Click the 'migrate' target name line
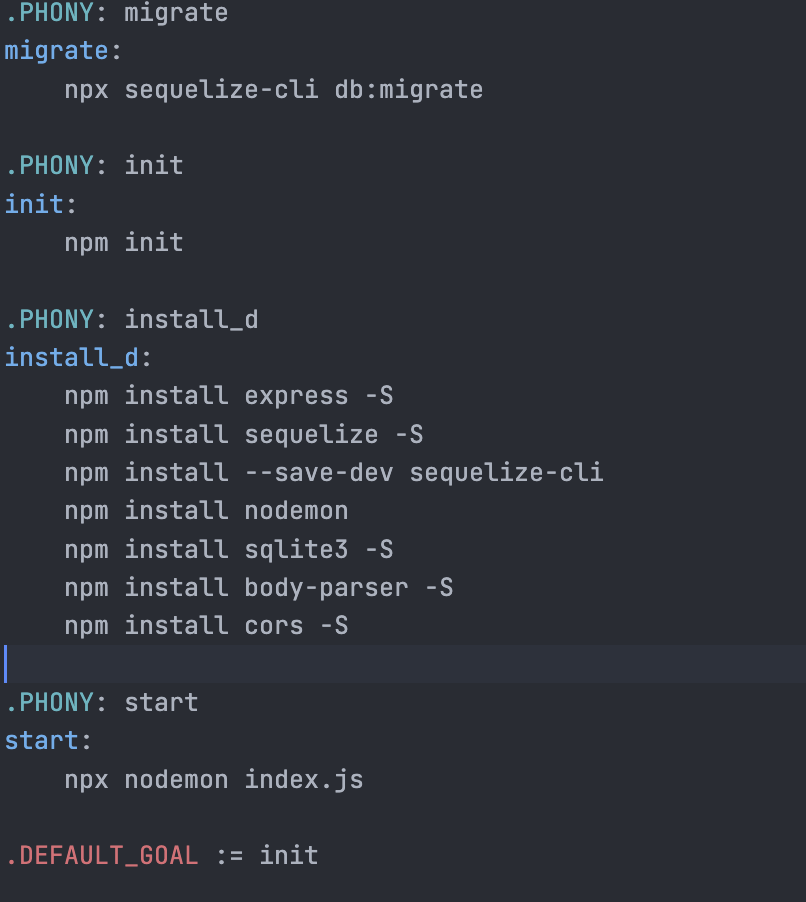The height and width of the screenshot is (902, 806). [56, 51]
